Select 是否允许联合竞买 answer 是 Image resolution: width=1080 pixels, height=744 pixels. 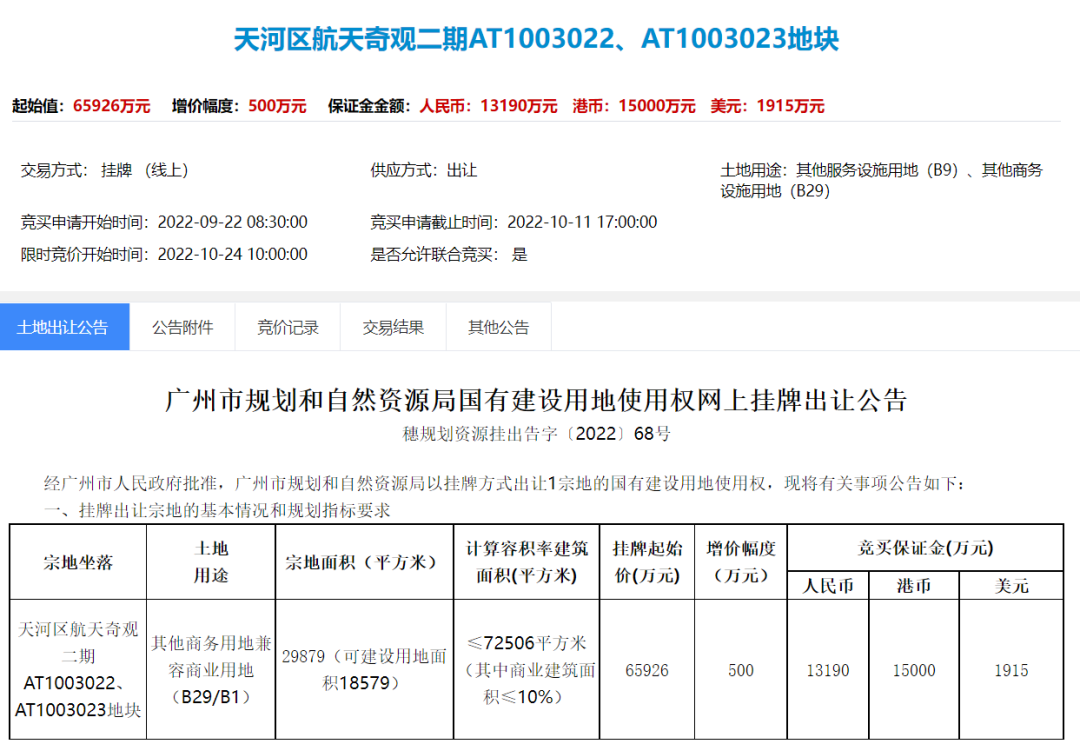tap(446, 254)
